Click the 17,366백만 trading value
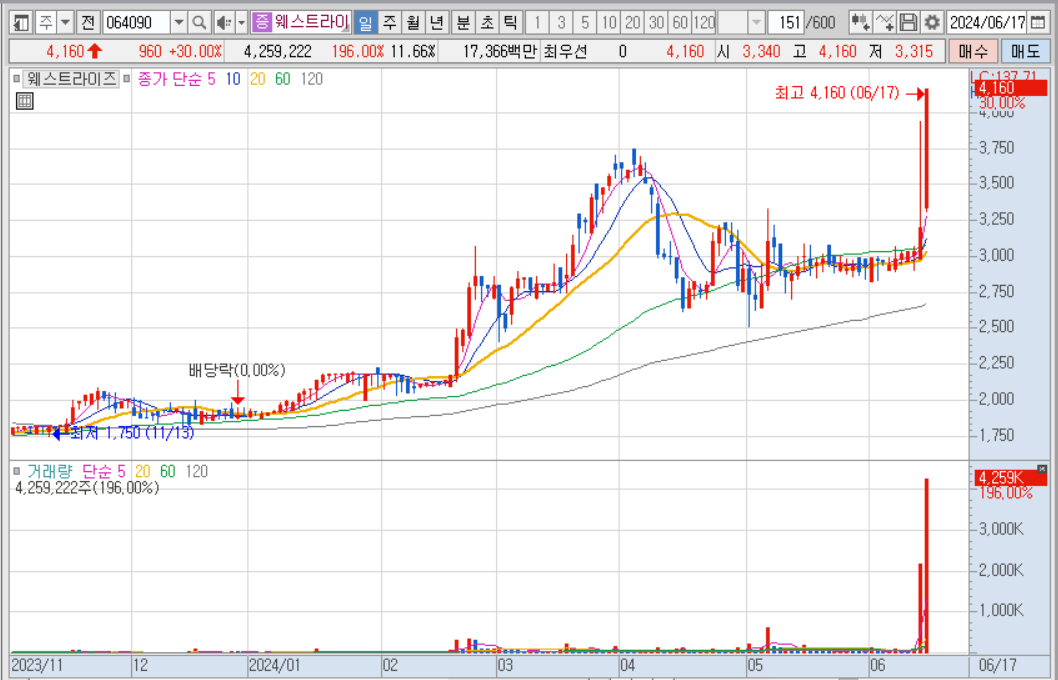The width and height of the screenshot is (1058, 680). tap(499, 51)
